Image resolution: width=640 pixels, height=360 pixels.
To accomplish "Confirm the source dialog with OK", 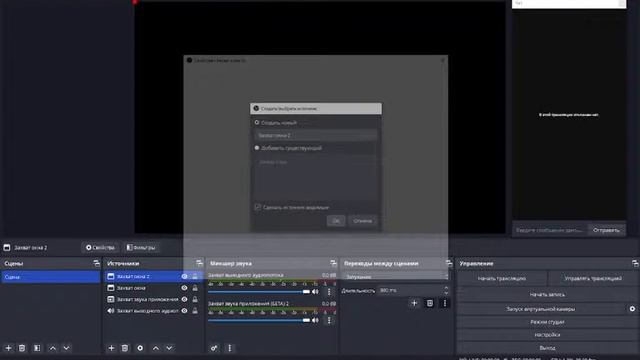I will [x=336, y=221].
